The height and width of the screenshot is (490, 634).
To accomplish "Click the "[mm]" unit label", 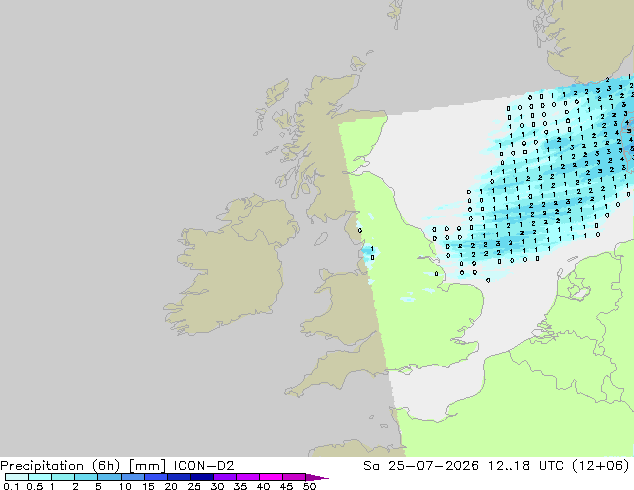I will point(147,466).
